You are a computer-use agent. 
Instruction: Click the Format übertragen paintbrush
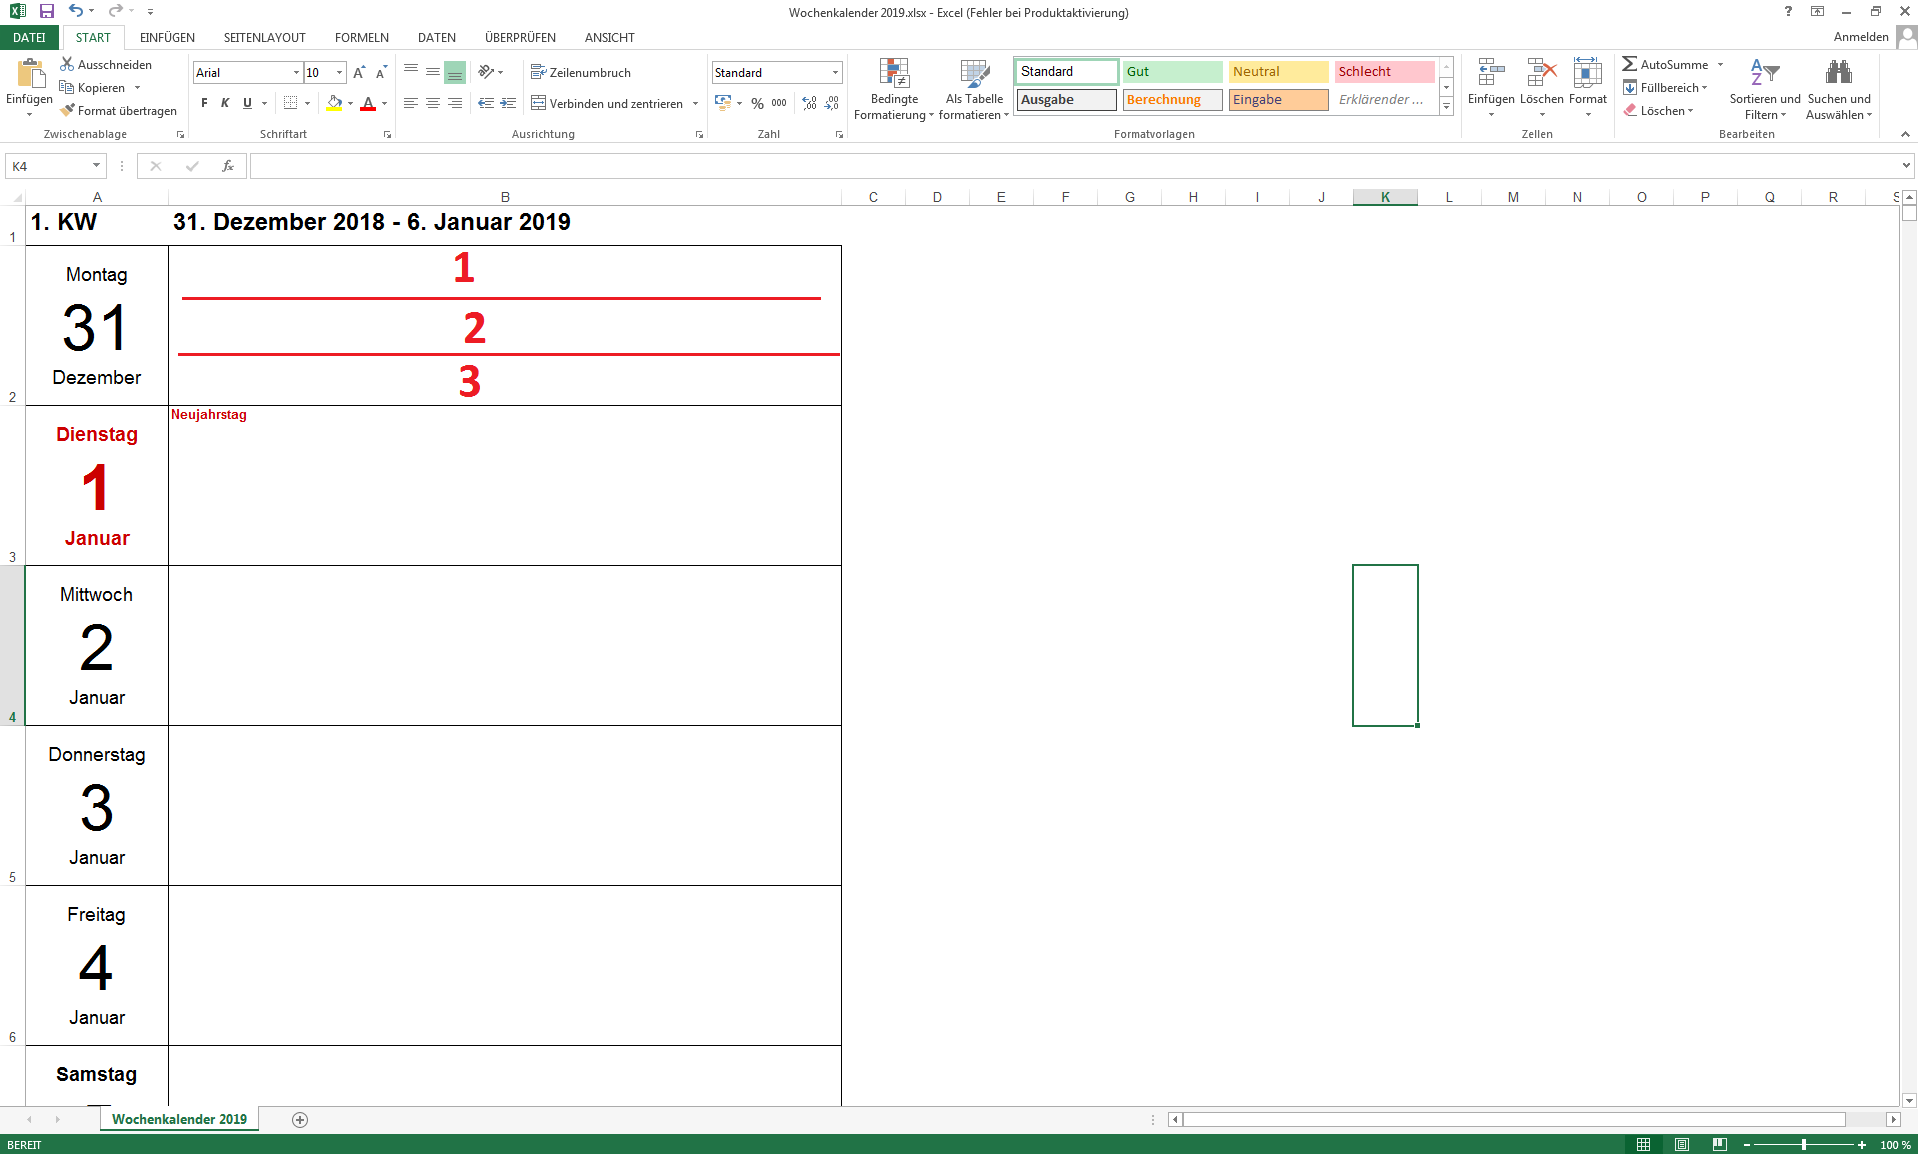point(67,110)
